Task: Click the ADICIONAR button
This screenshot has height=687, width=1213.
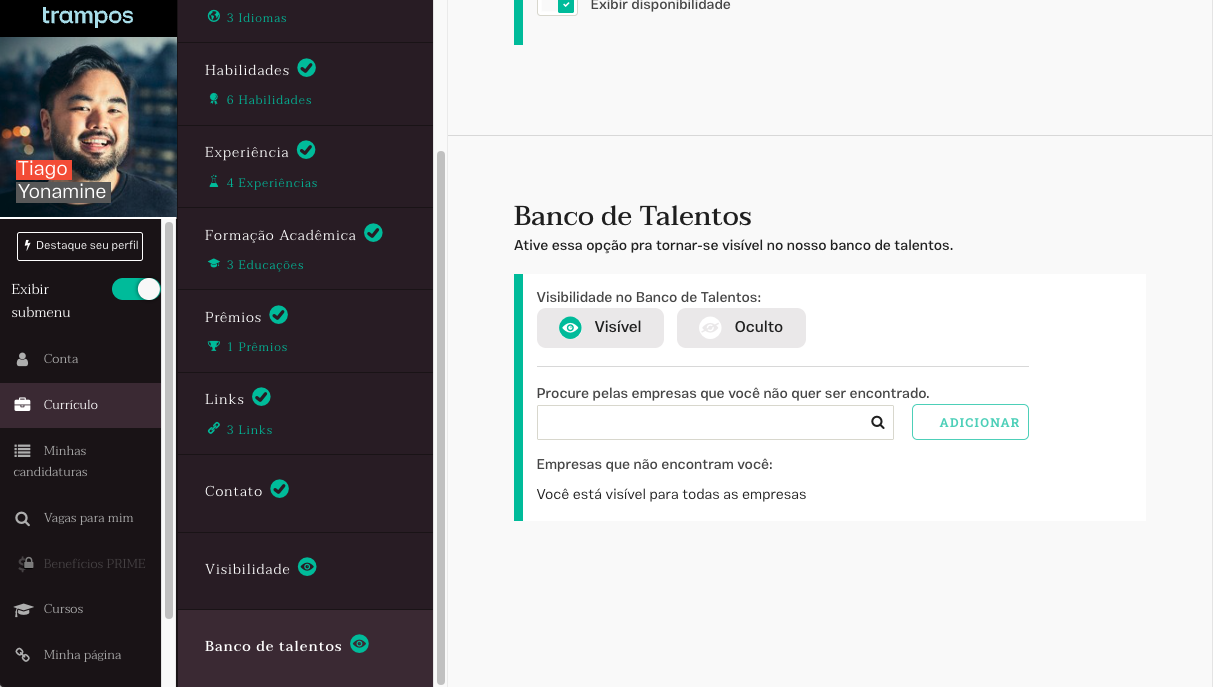Action: pyautogui.click(x=970, y=422)
